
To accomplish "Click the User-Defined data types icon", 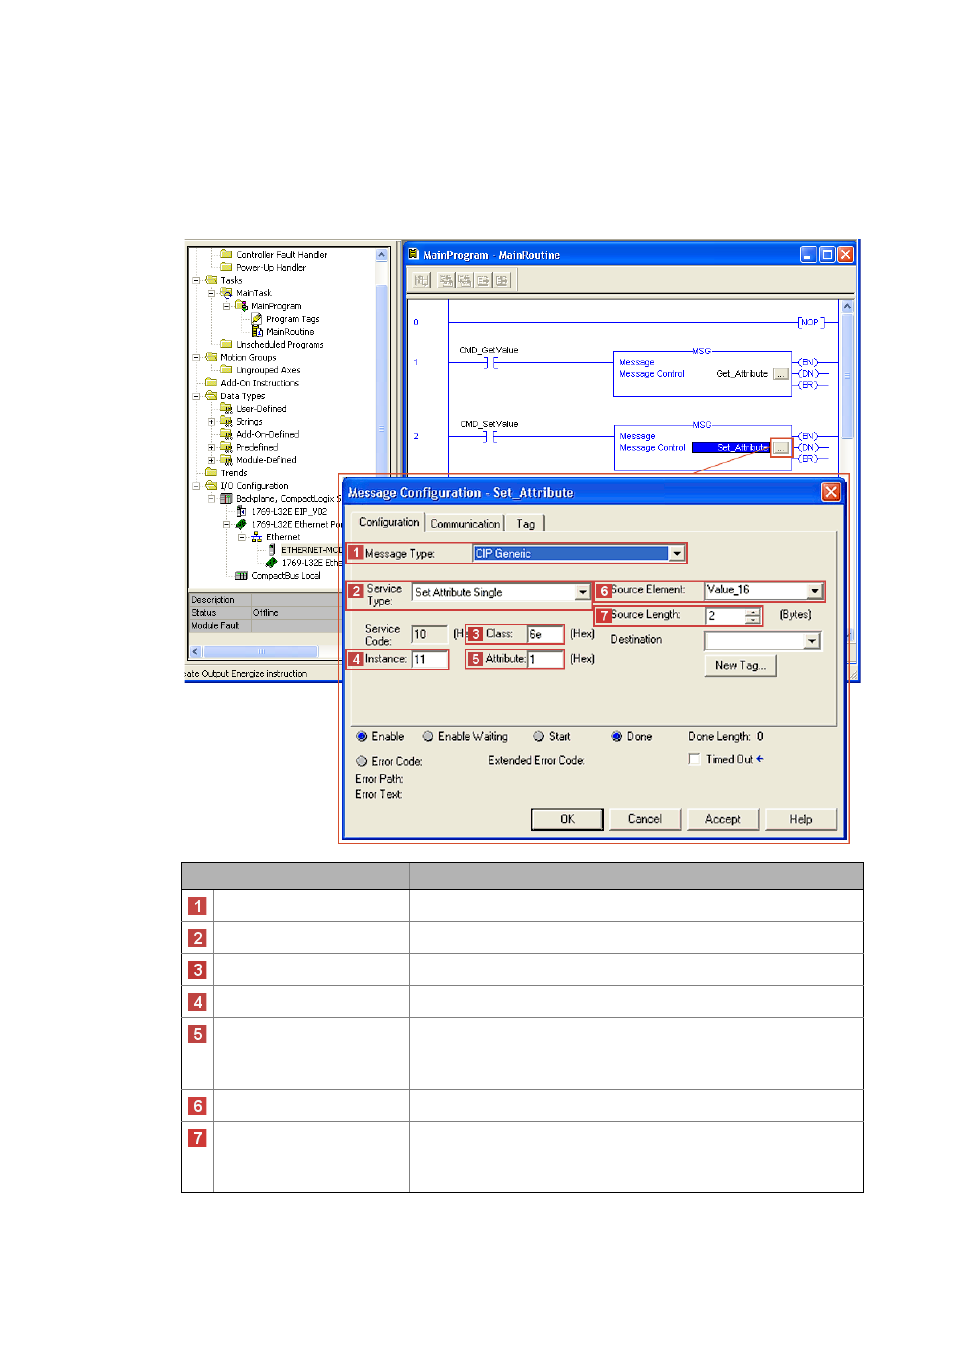I will [x=226, y=408].
